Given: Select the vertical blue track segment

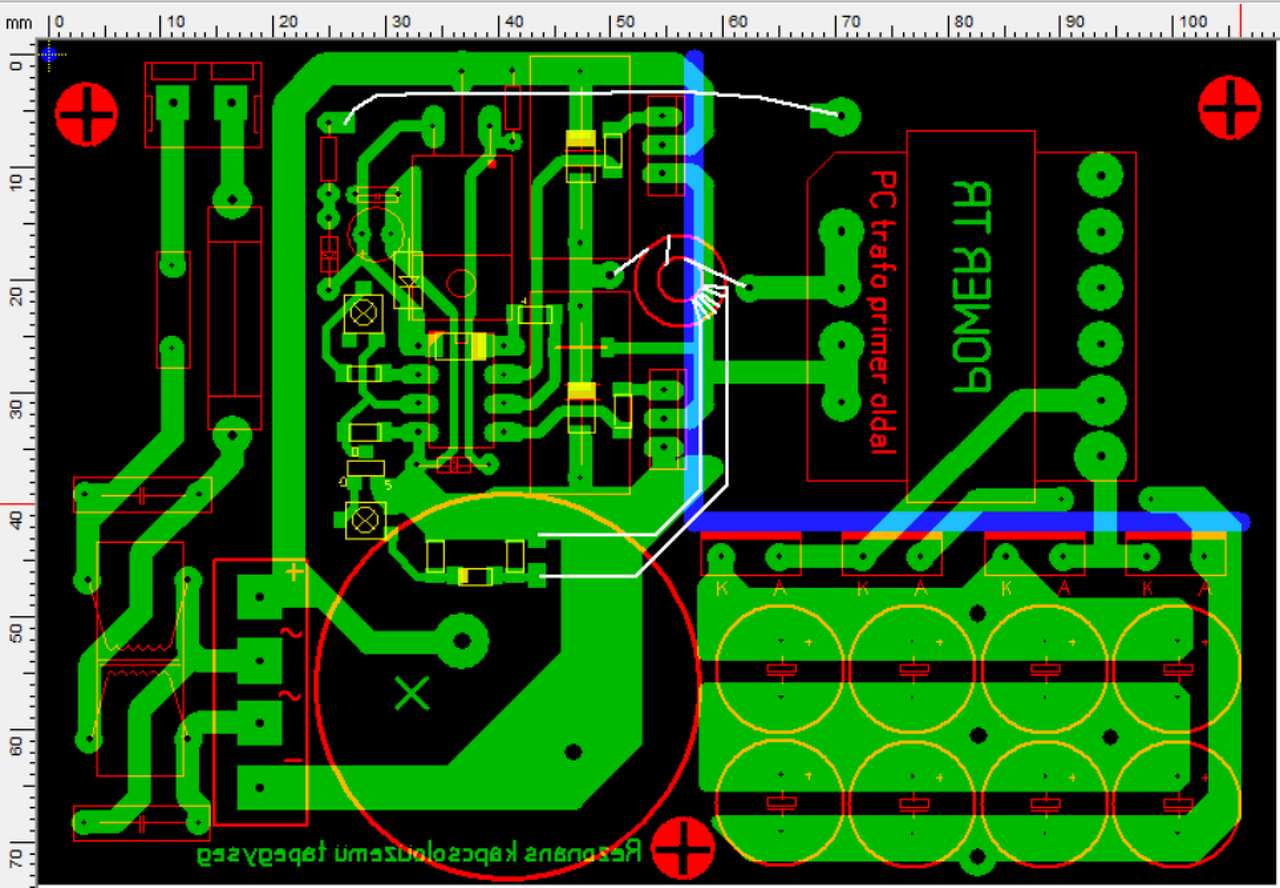Looking at the screenshot, I should tap(694, 288).
